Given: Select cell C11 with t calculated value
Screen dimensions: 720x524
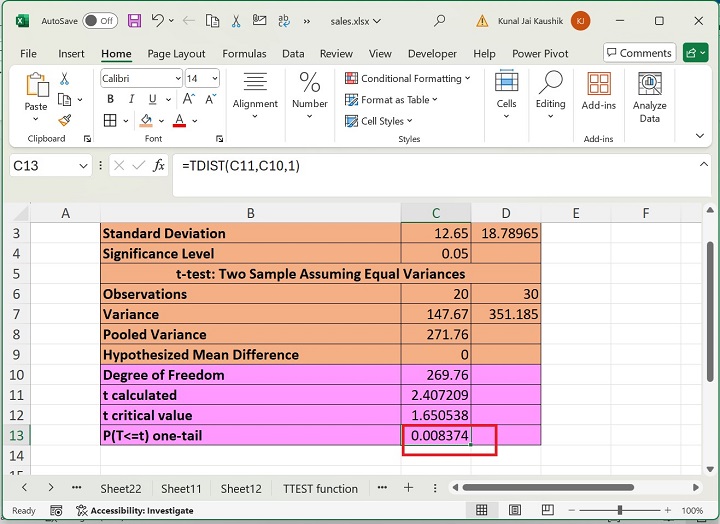Looking at the screenshot, I should pyautogui.click(x=435, y=395).
